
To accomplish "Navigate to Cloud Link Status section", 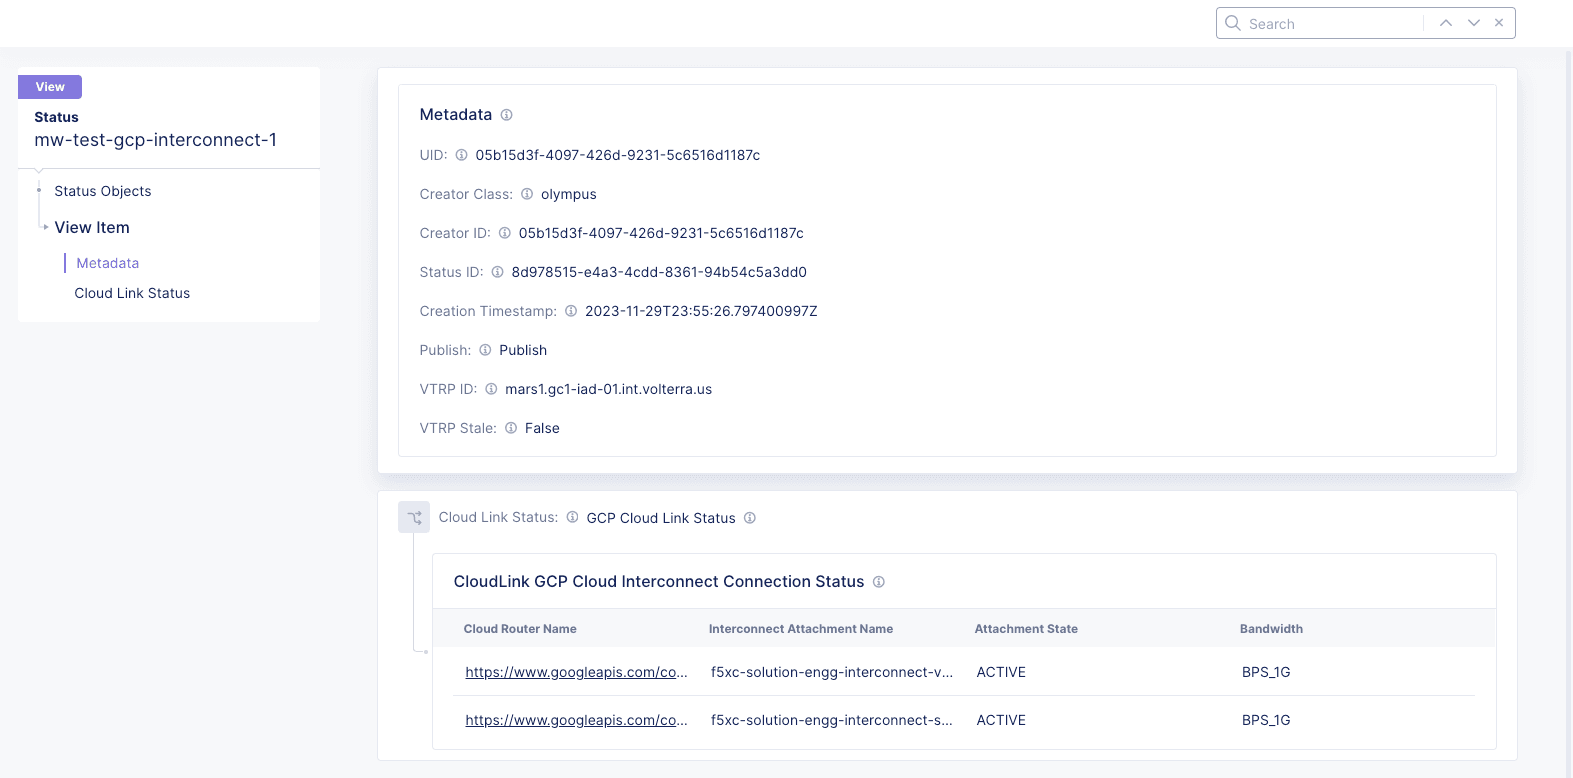I will (132, 293).
